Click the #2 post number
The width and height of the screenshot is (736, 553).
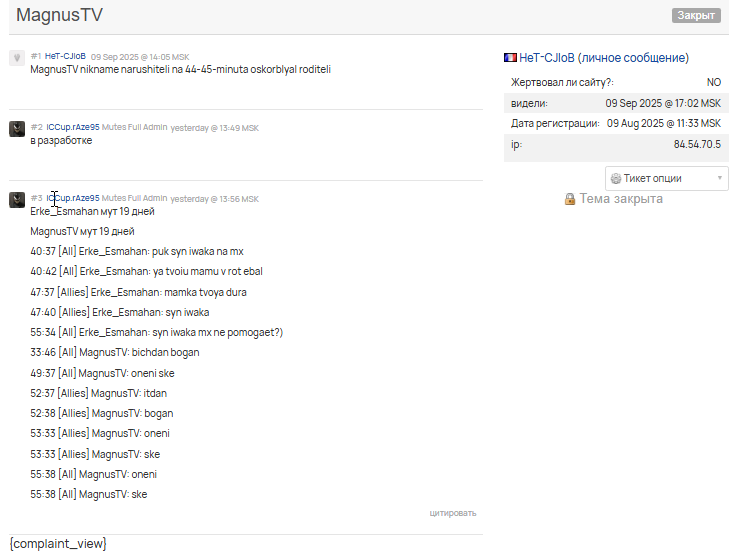point(37,127)
